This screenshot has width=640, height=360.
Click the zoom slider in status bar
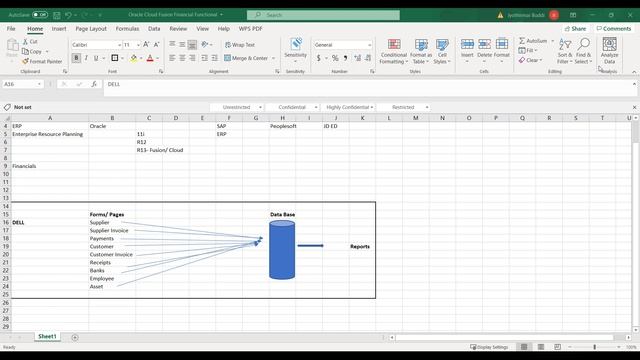595,347
